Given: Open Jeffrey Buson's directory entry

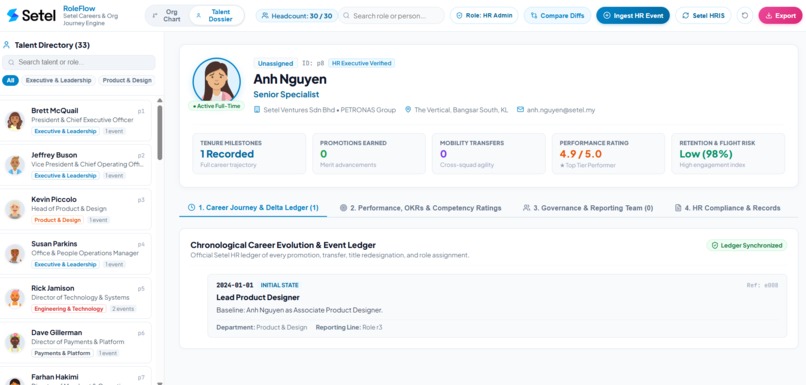Looking at the screenshot, I should point(76,165).
